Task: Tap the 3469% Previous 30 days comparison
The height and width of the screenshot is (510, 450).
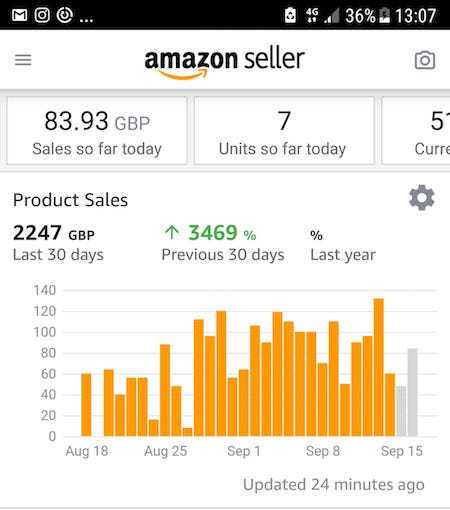Action: pos(223,243)
